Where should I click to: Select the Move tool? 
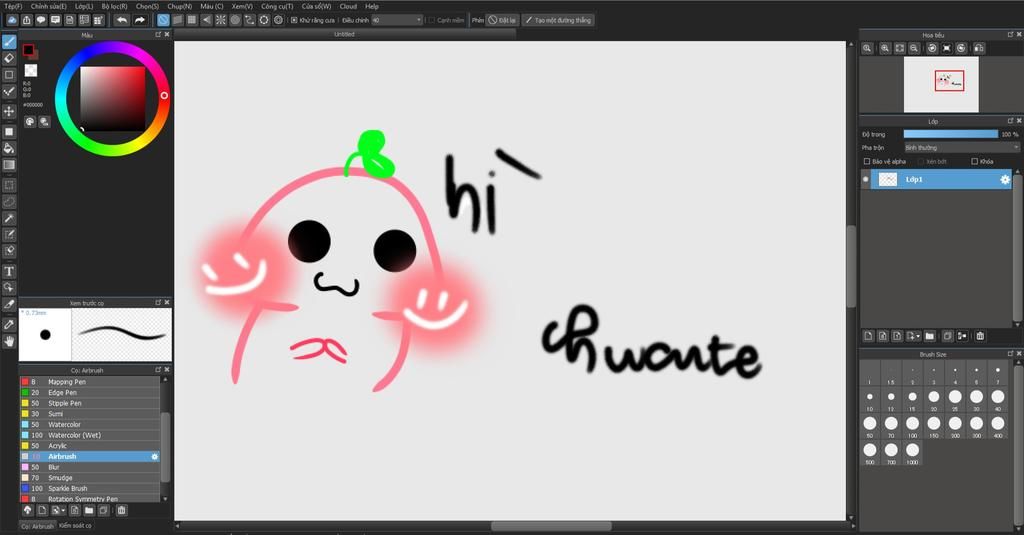click(x=9, y=111)
